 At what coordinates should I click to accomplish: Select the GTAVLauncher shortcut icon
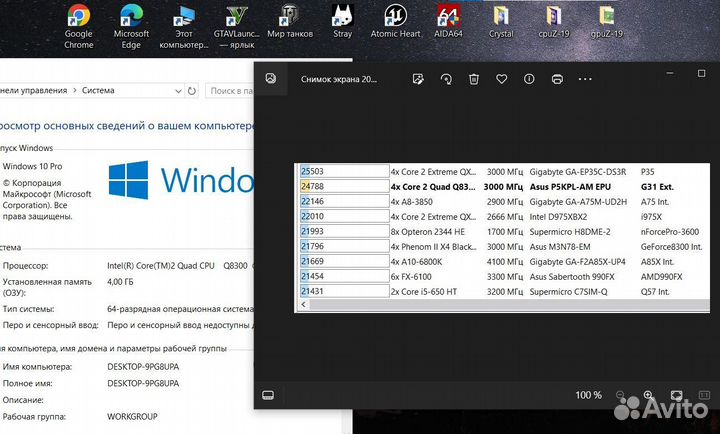(236, 27)
